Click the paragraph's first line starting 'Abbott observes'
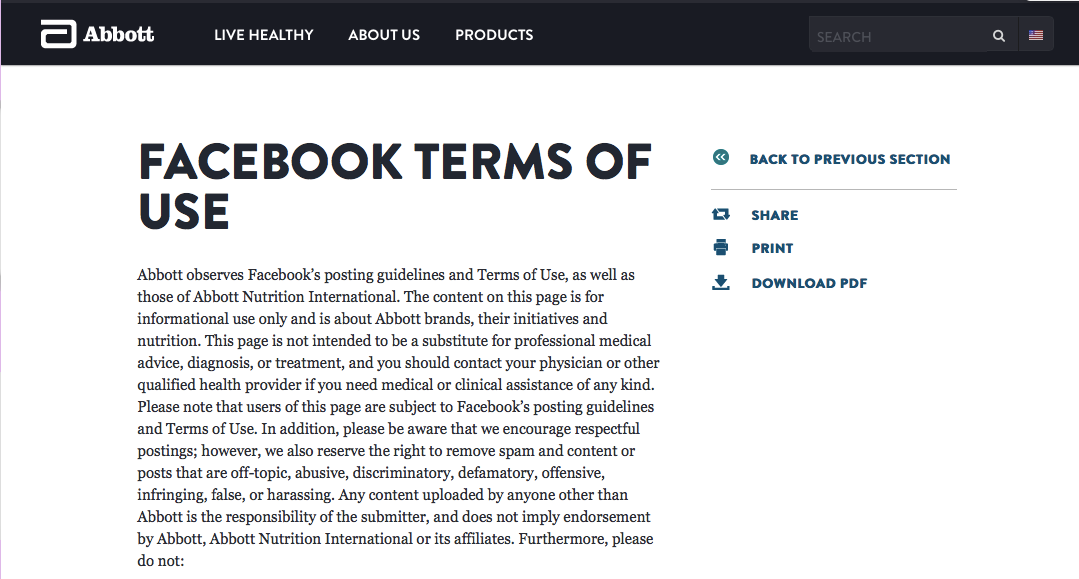This screenshot has width=1079, height=579. 386,275
